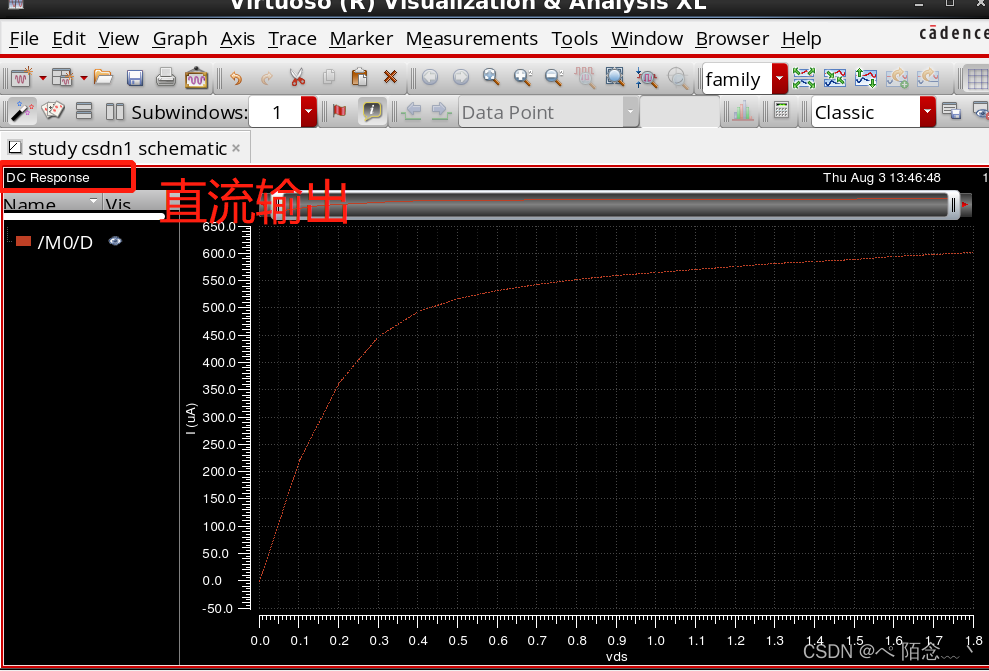Image resolution: width=989 pixels, height=671 pixels.
Task: Go to previous zoom view
Action: 430,78
